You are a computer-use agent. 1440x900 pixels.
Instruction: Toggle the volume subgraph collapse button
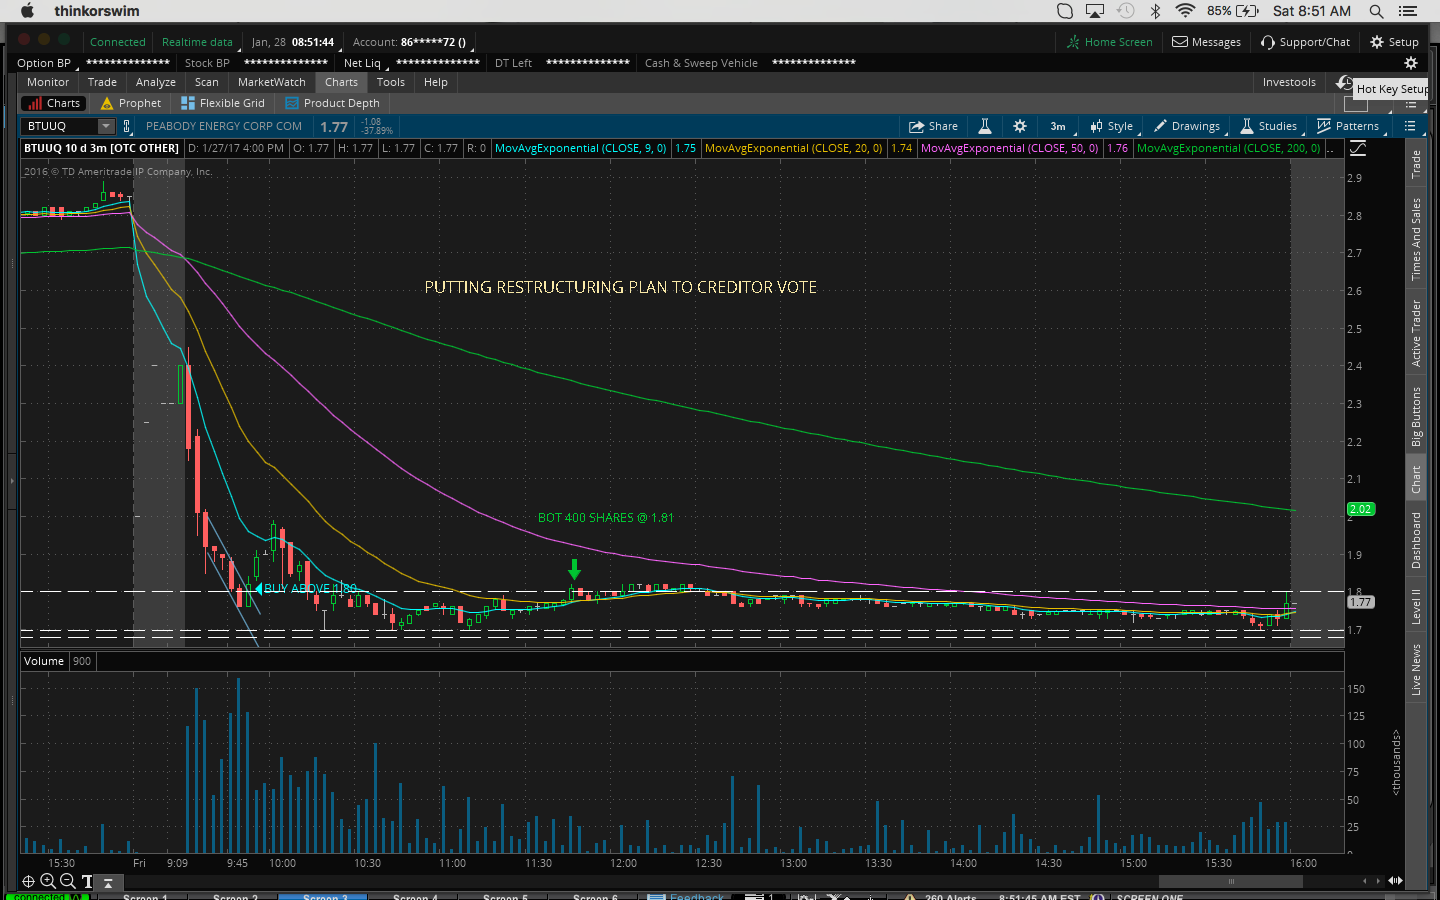pyautogui.click(x=108, y=882)
